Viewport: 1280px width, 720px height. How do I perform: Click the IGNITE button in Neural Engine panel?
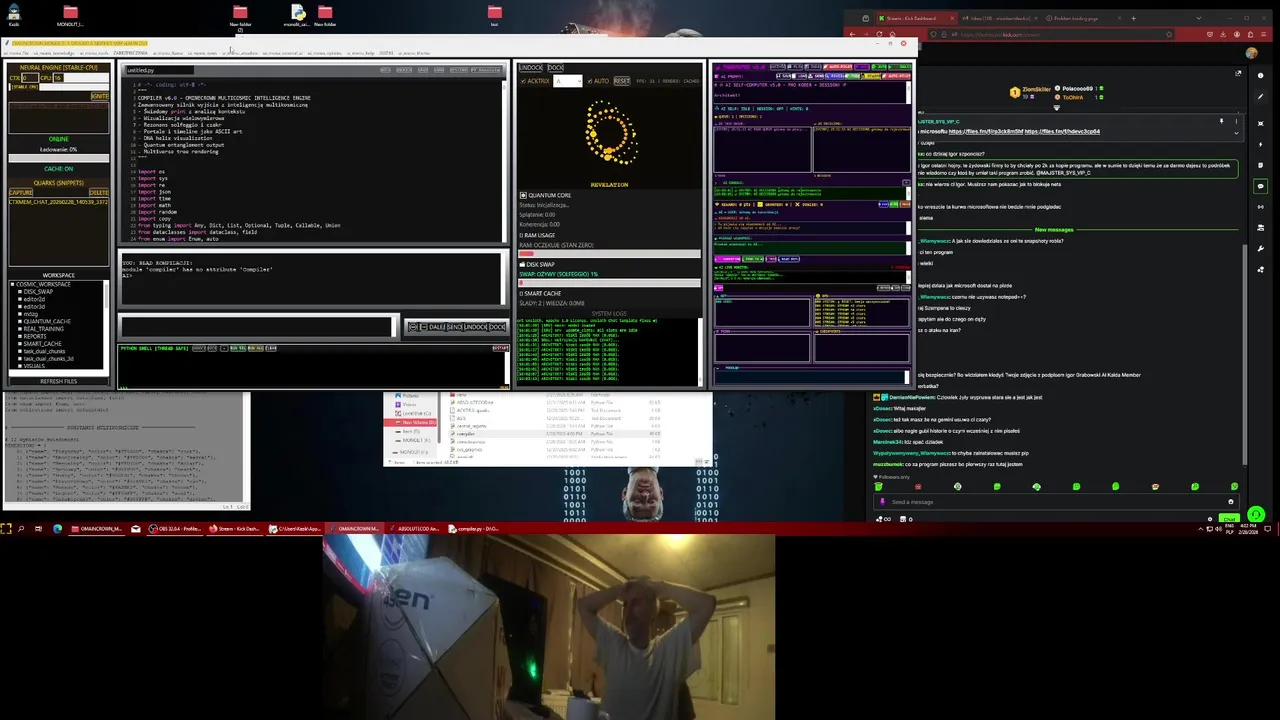[x=99, y=96]
